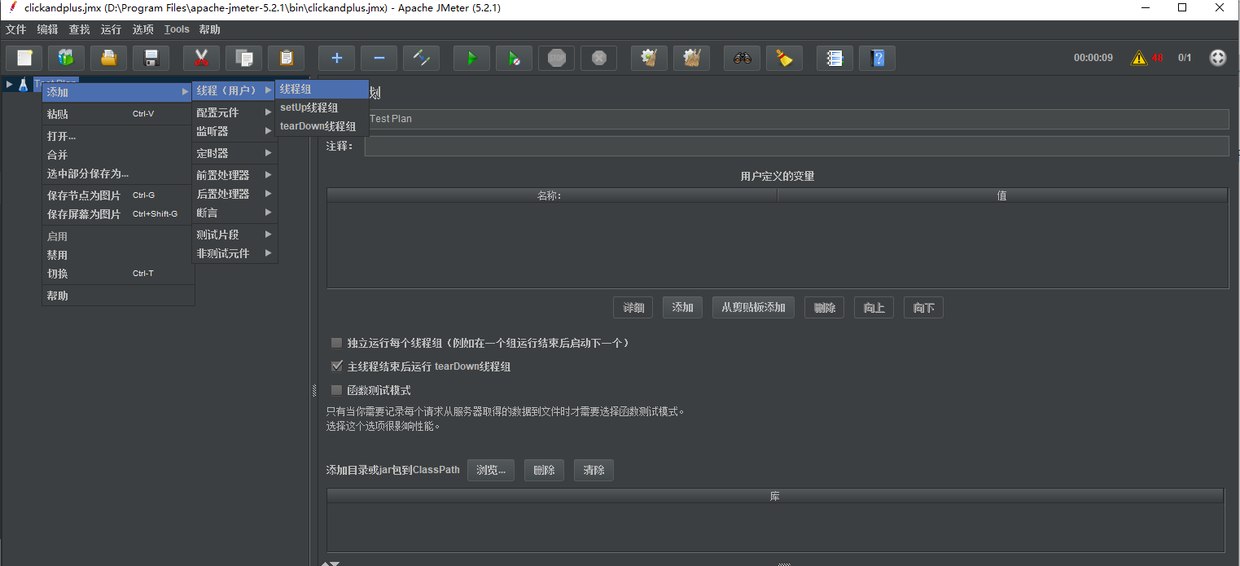Expand 配置元件 submenu

point(234,113)
